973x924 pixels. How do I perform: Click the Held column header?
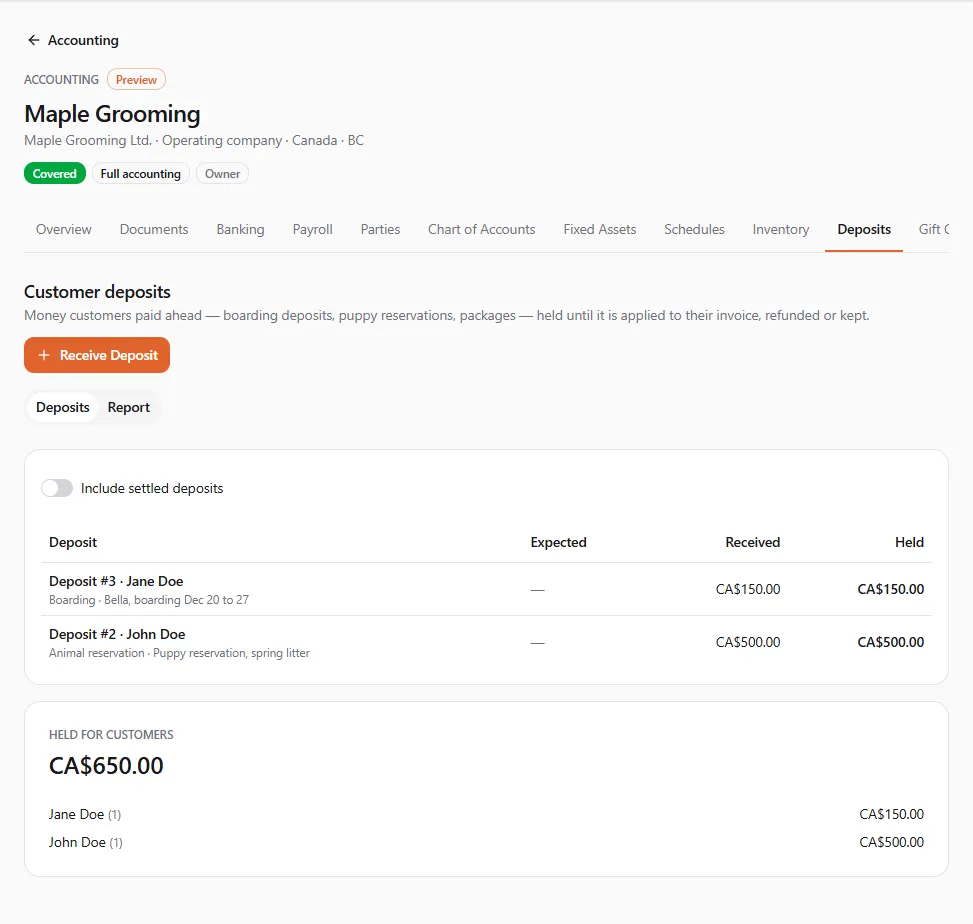(x=909, y=542)
